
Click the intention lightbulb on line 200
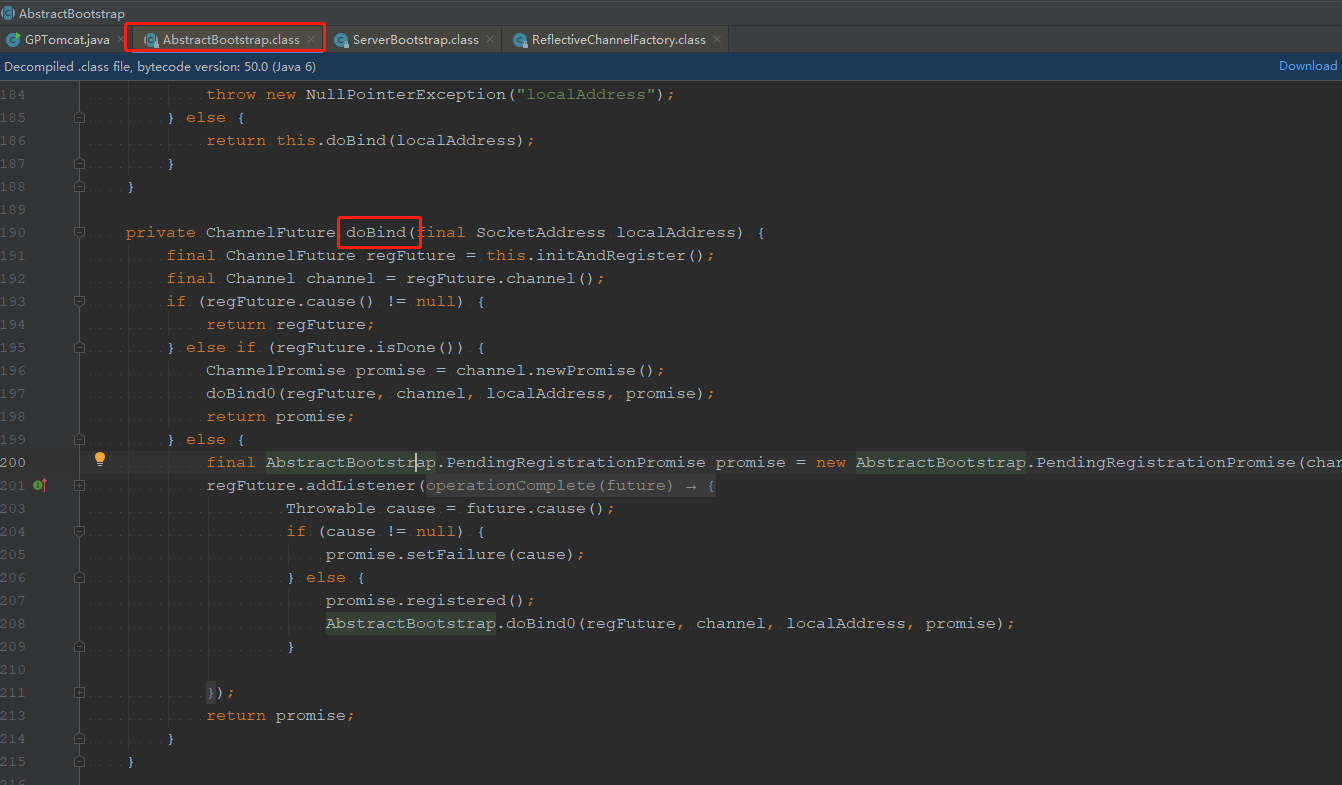point(100,460)
